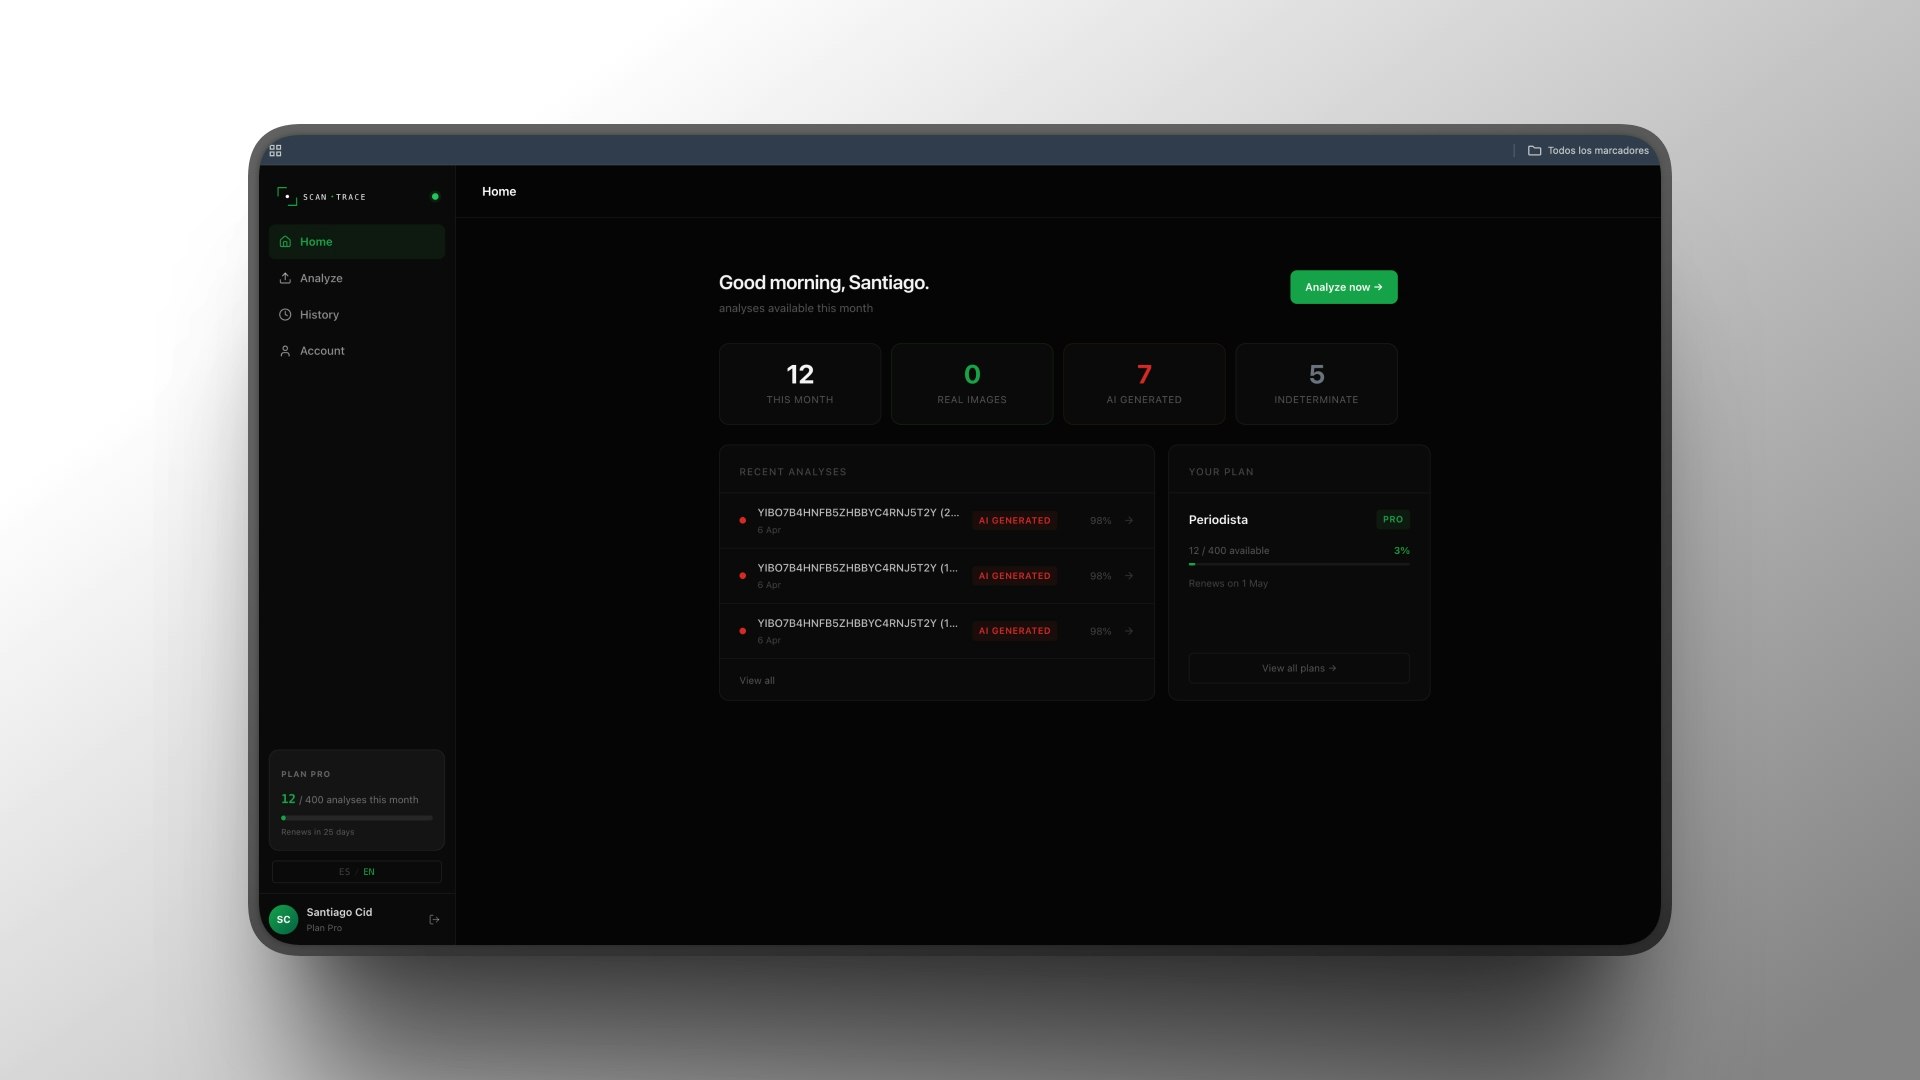This screenshot has width=1920, height=1080.
Task: Select the Analyze upload icon in sidebar
Action: coord(286,278)
